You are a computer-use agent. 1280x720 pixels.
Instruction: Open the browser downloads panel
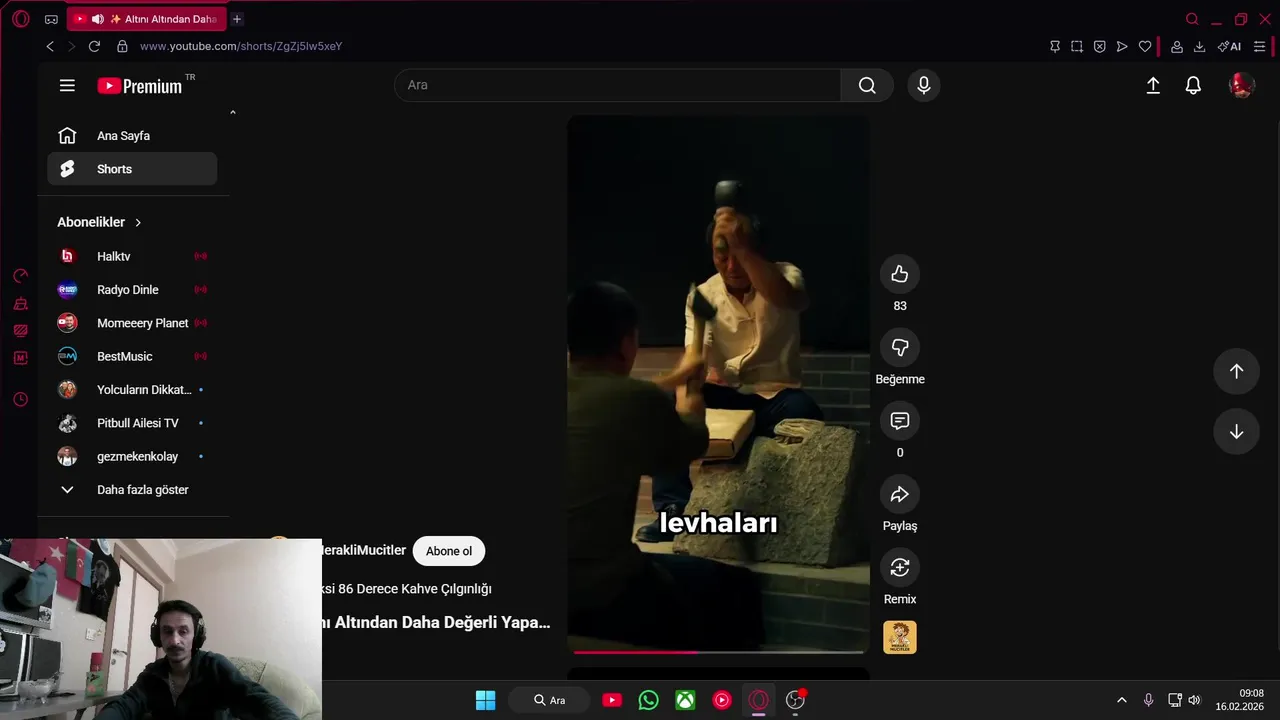click(x=1199, y=46)
